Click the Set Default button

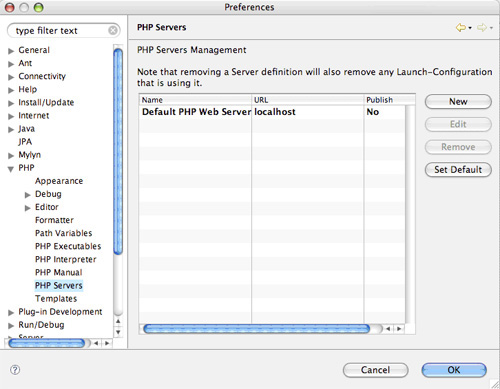click(458, 170)
